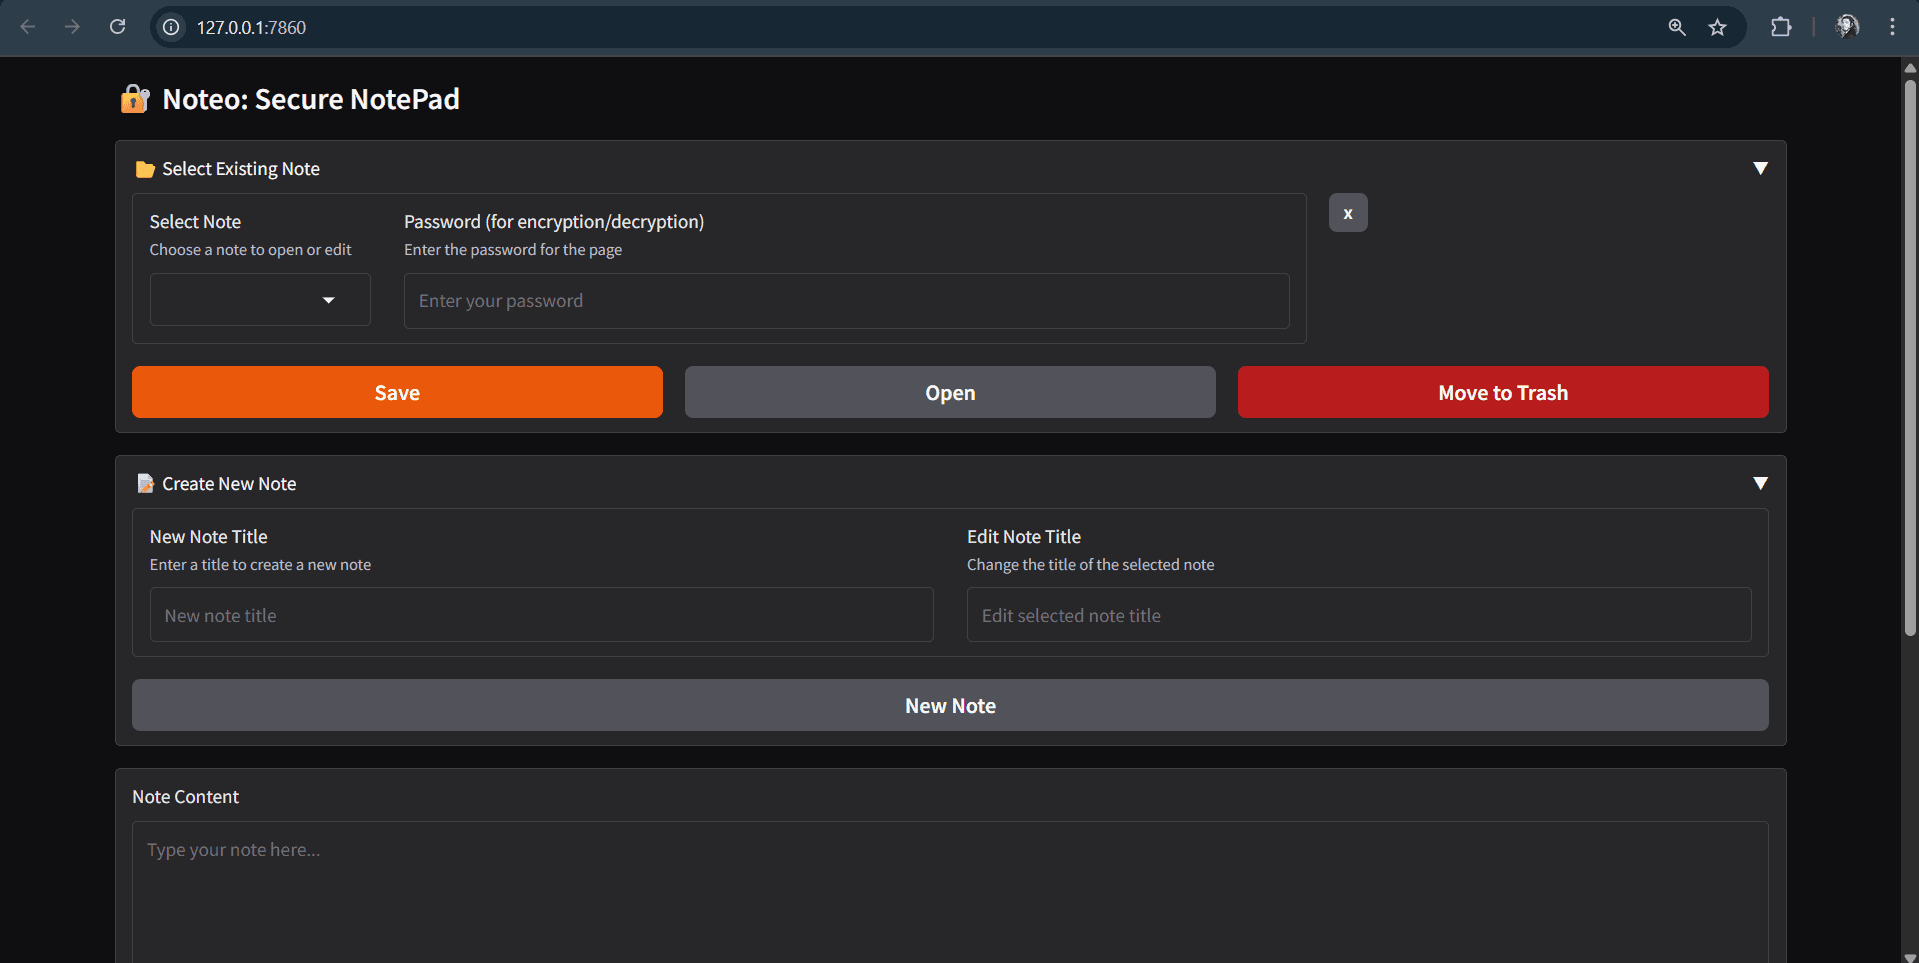Image resolution: width=1919 pixels, height=963 pixels.
Task: Collapse the Create New Note section
Action: (x=1760, y=484)
